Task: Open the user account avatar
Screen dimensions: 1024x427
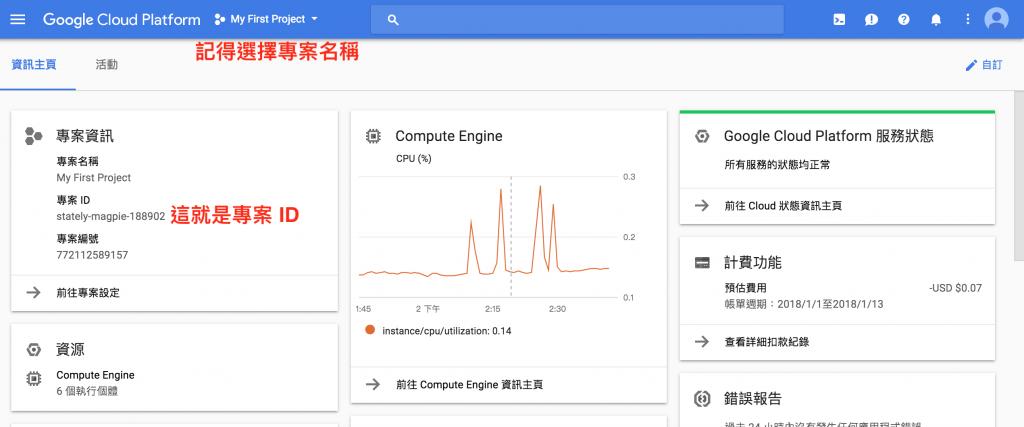Action: point(997,19)
